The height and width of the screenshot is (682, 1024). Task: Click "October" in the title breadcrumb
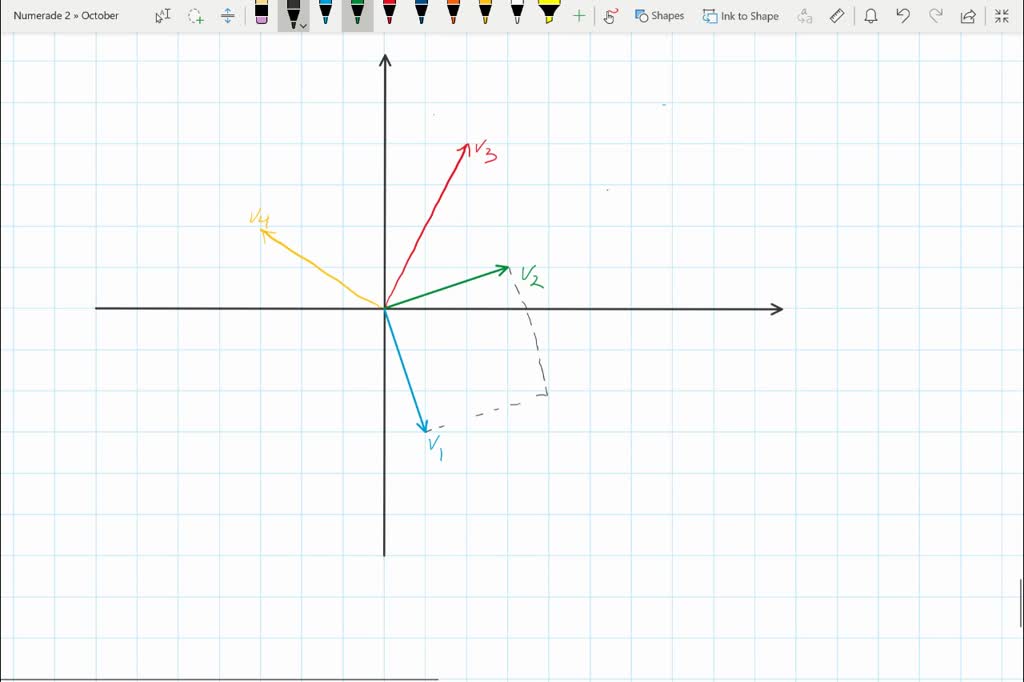point(101,15)
